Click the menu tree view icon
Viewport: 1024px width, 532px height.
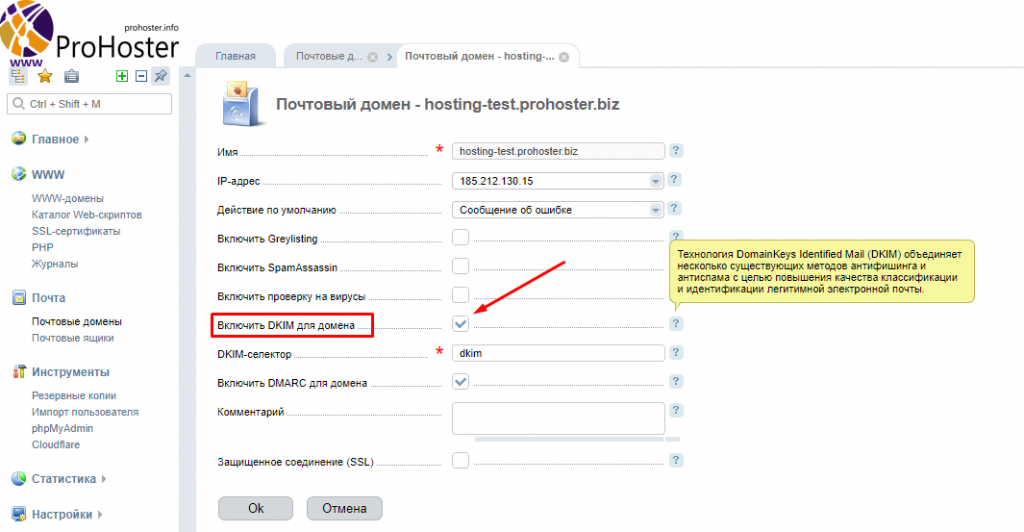[x=18, y=76]
